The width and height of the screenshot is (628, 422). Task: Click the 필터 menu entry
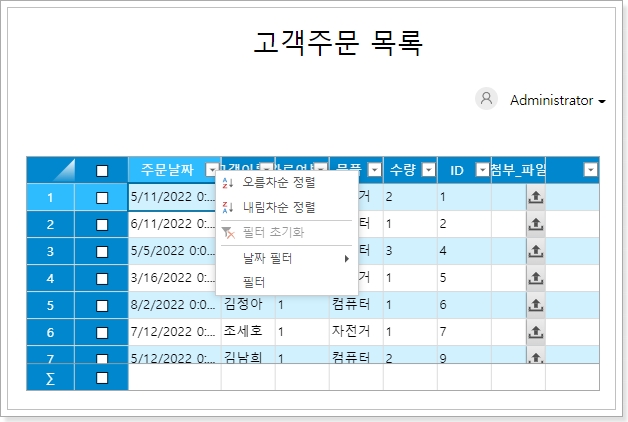(254, 282)
